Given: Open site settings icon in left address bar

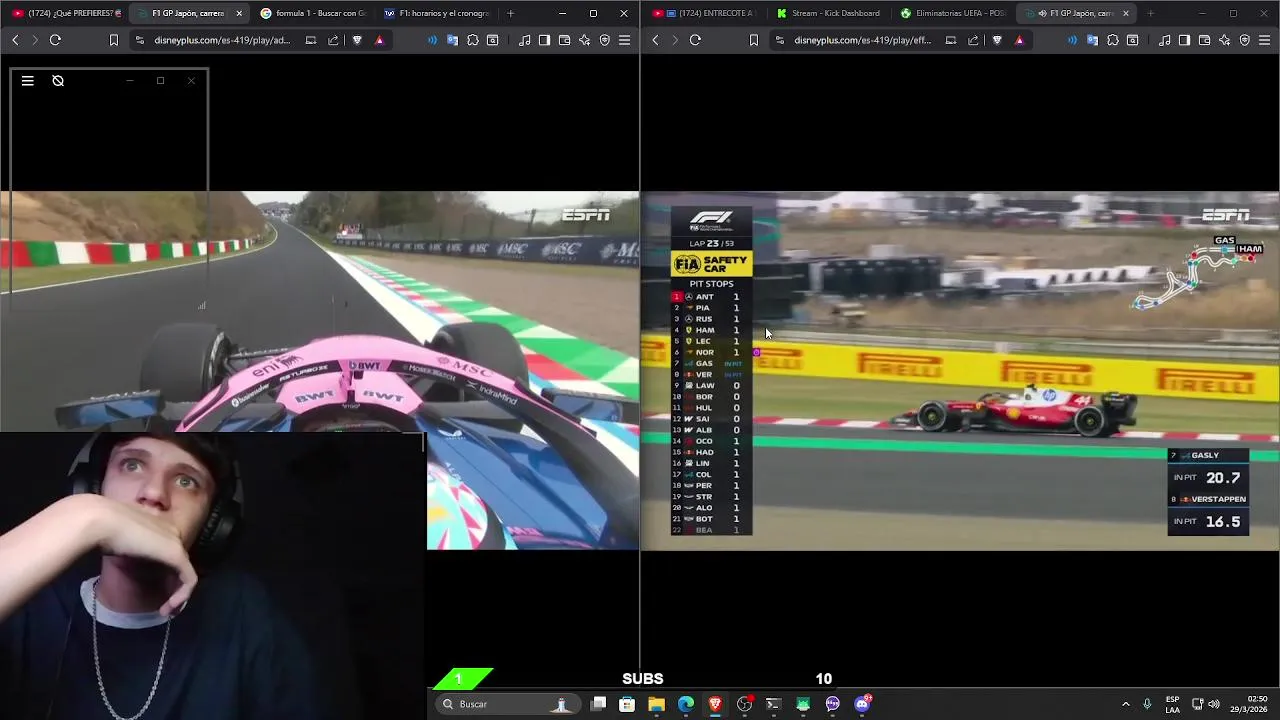Looking at the screenshot, I should [x=140, y=40].
